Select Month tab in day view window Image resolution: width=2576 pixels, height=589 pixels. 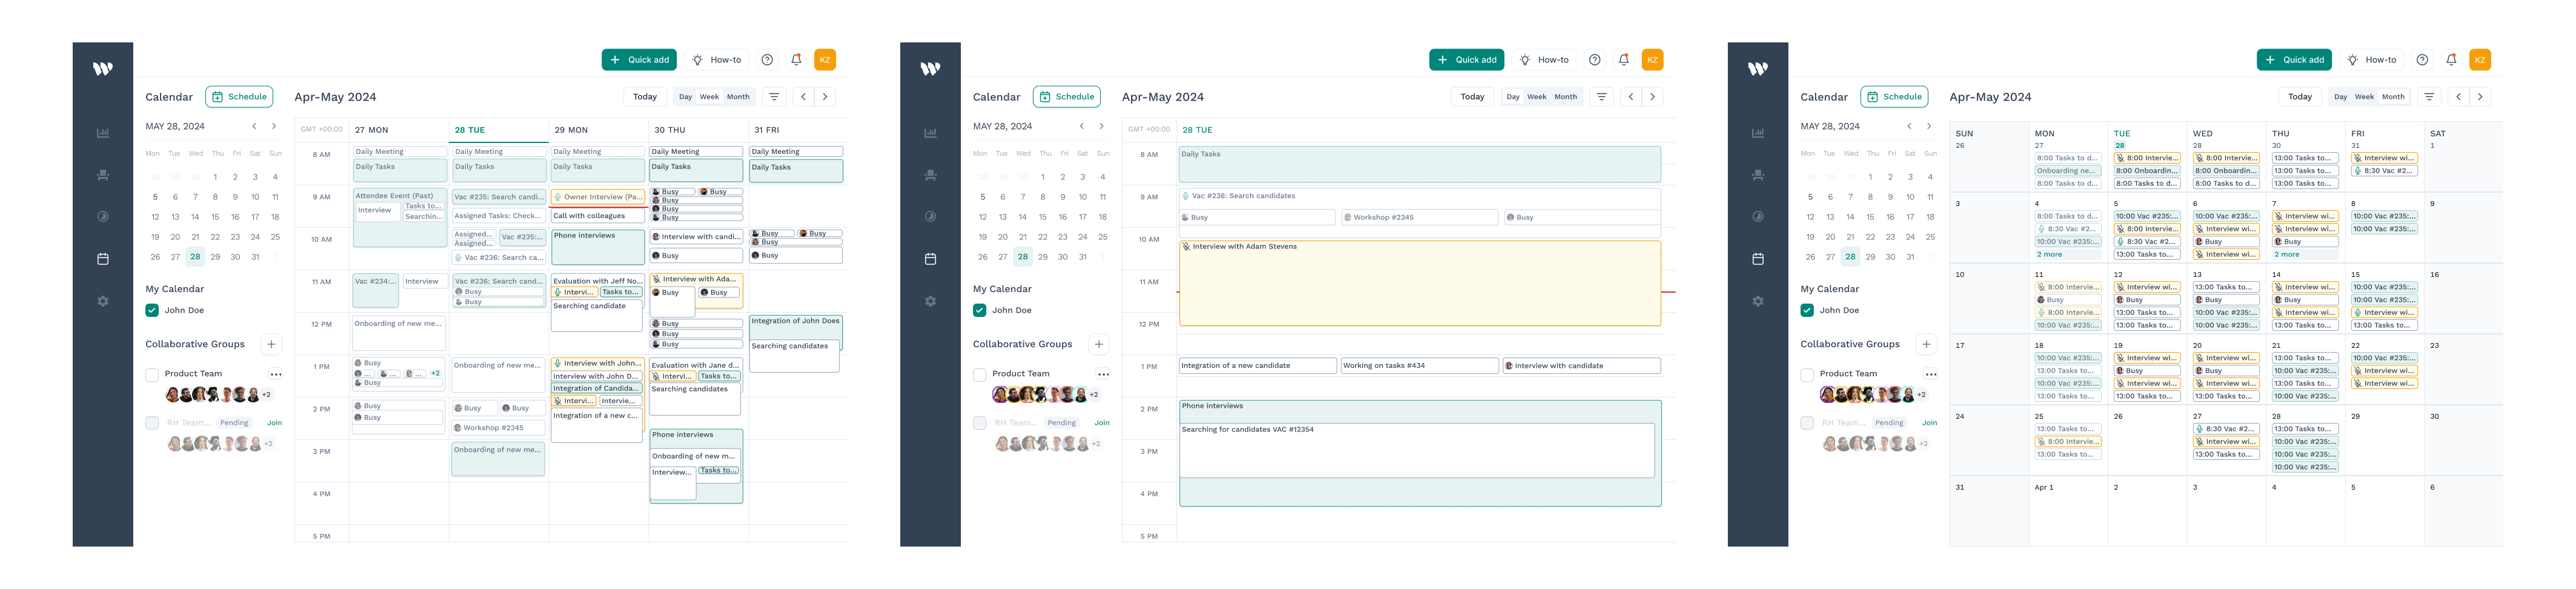[x=1566, y=97]
